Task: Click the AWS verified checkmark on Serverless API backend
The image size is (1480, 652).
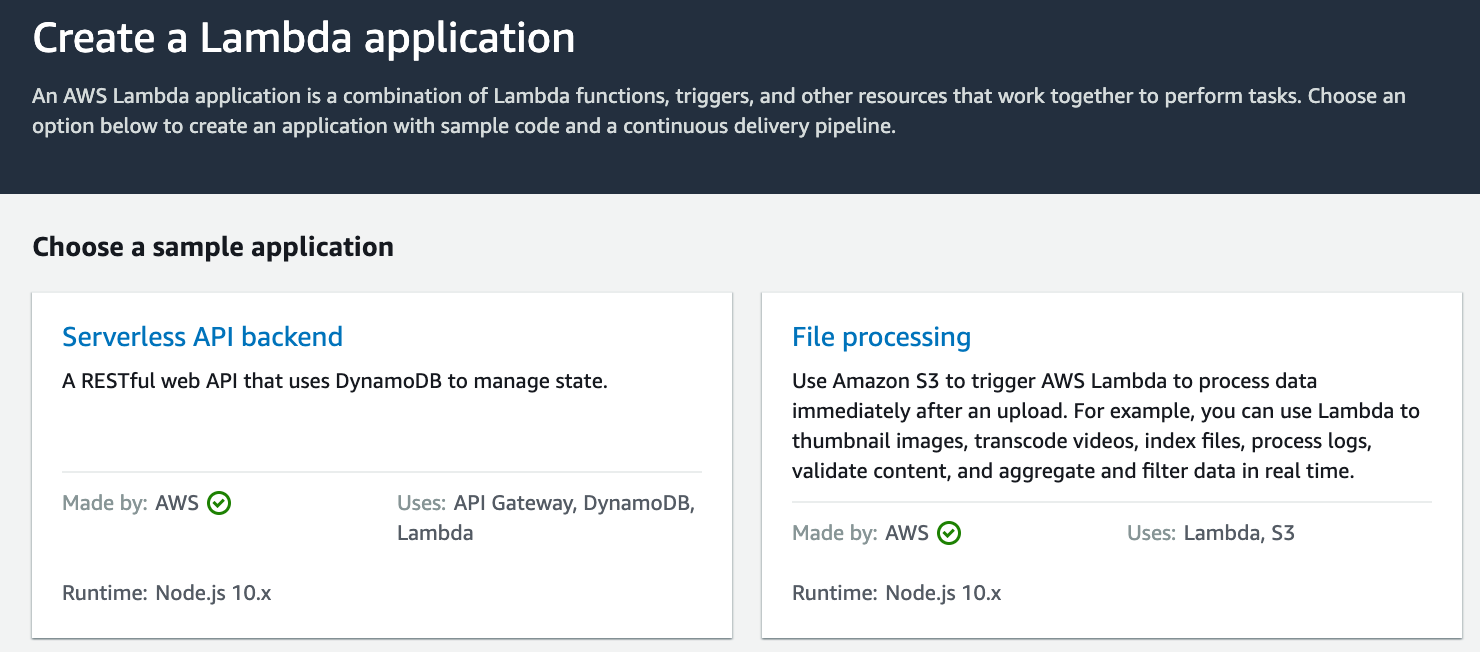Action: click(221, 503)
